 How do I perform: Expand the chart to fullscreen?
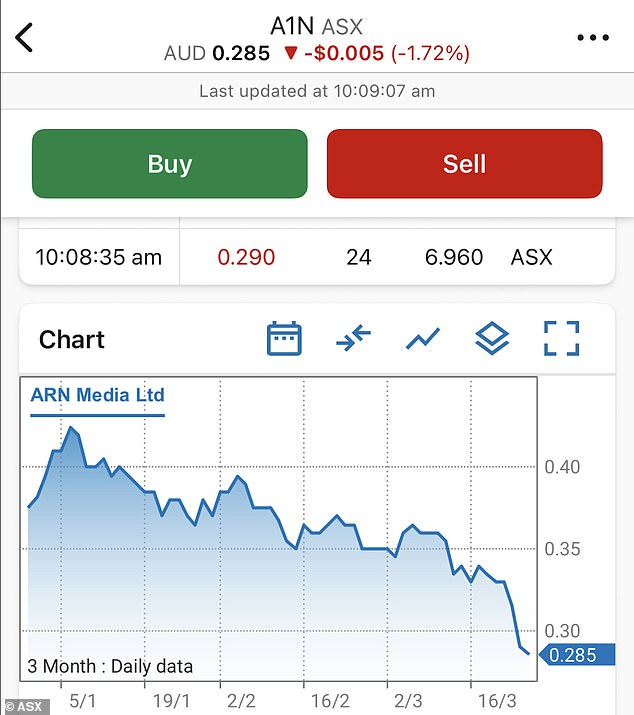pos(562,339)
